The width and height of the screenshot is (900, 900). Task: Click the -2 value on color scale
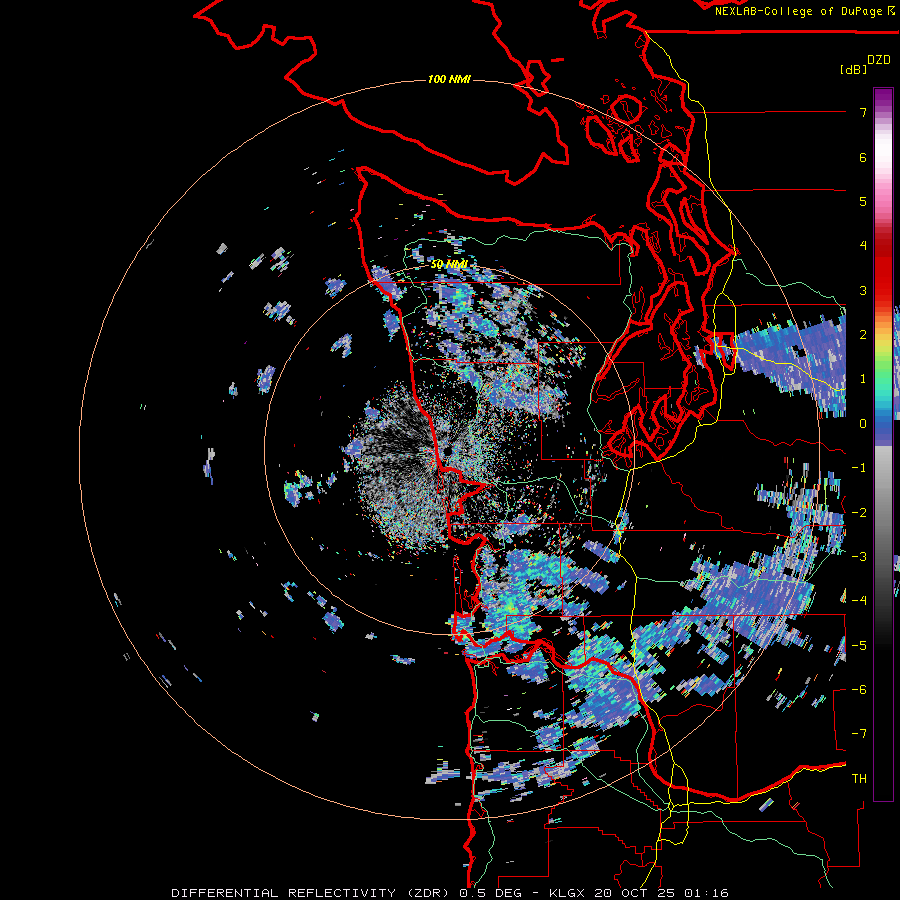[859, 513]
